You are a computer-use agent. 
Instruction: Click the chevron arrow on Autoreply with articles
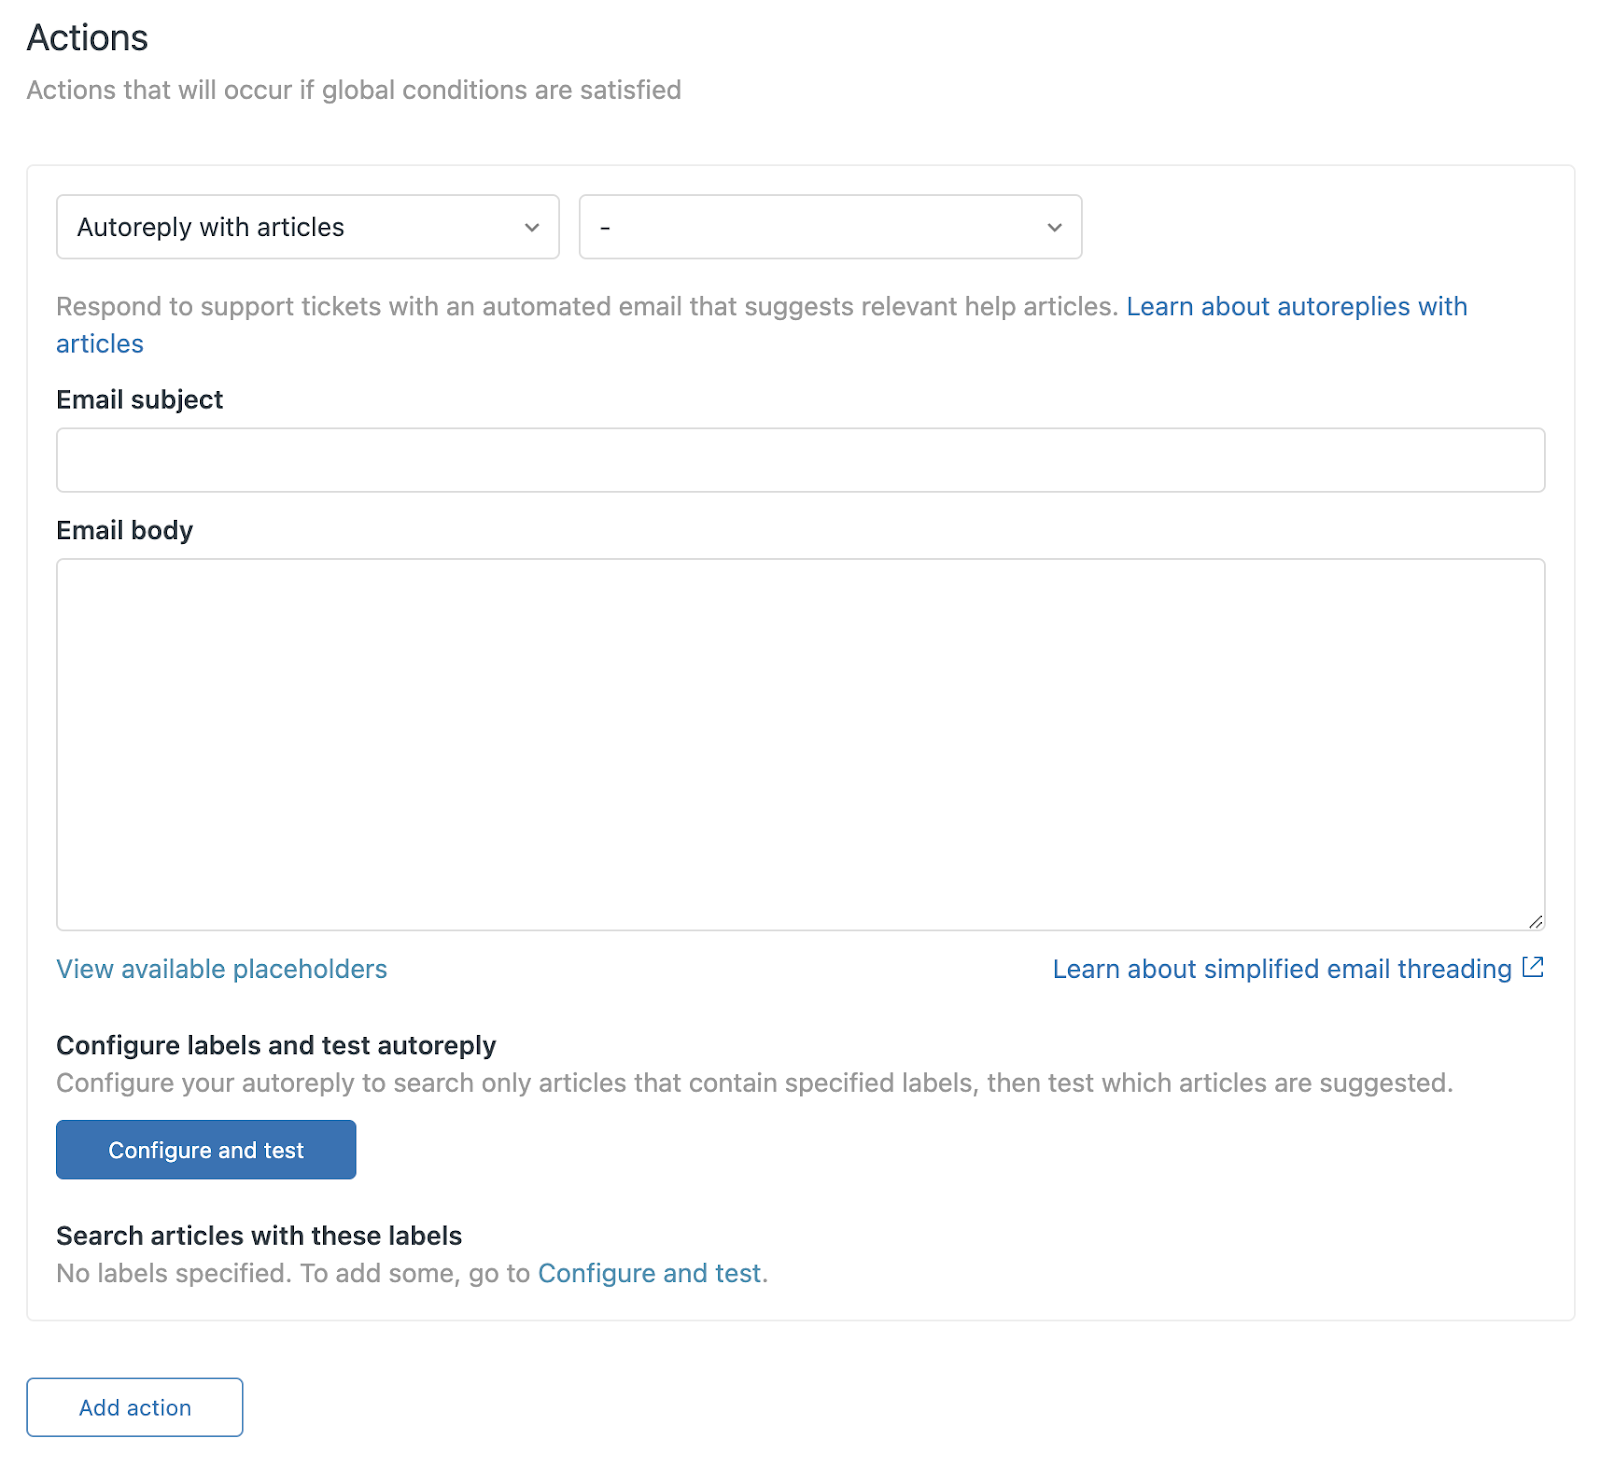(x=532, y=228)
